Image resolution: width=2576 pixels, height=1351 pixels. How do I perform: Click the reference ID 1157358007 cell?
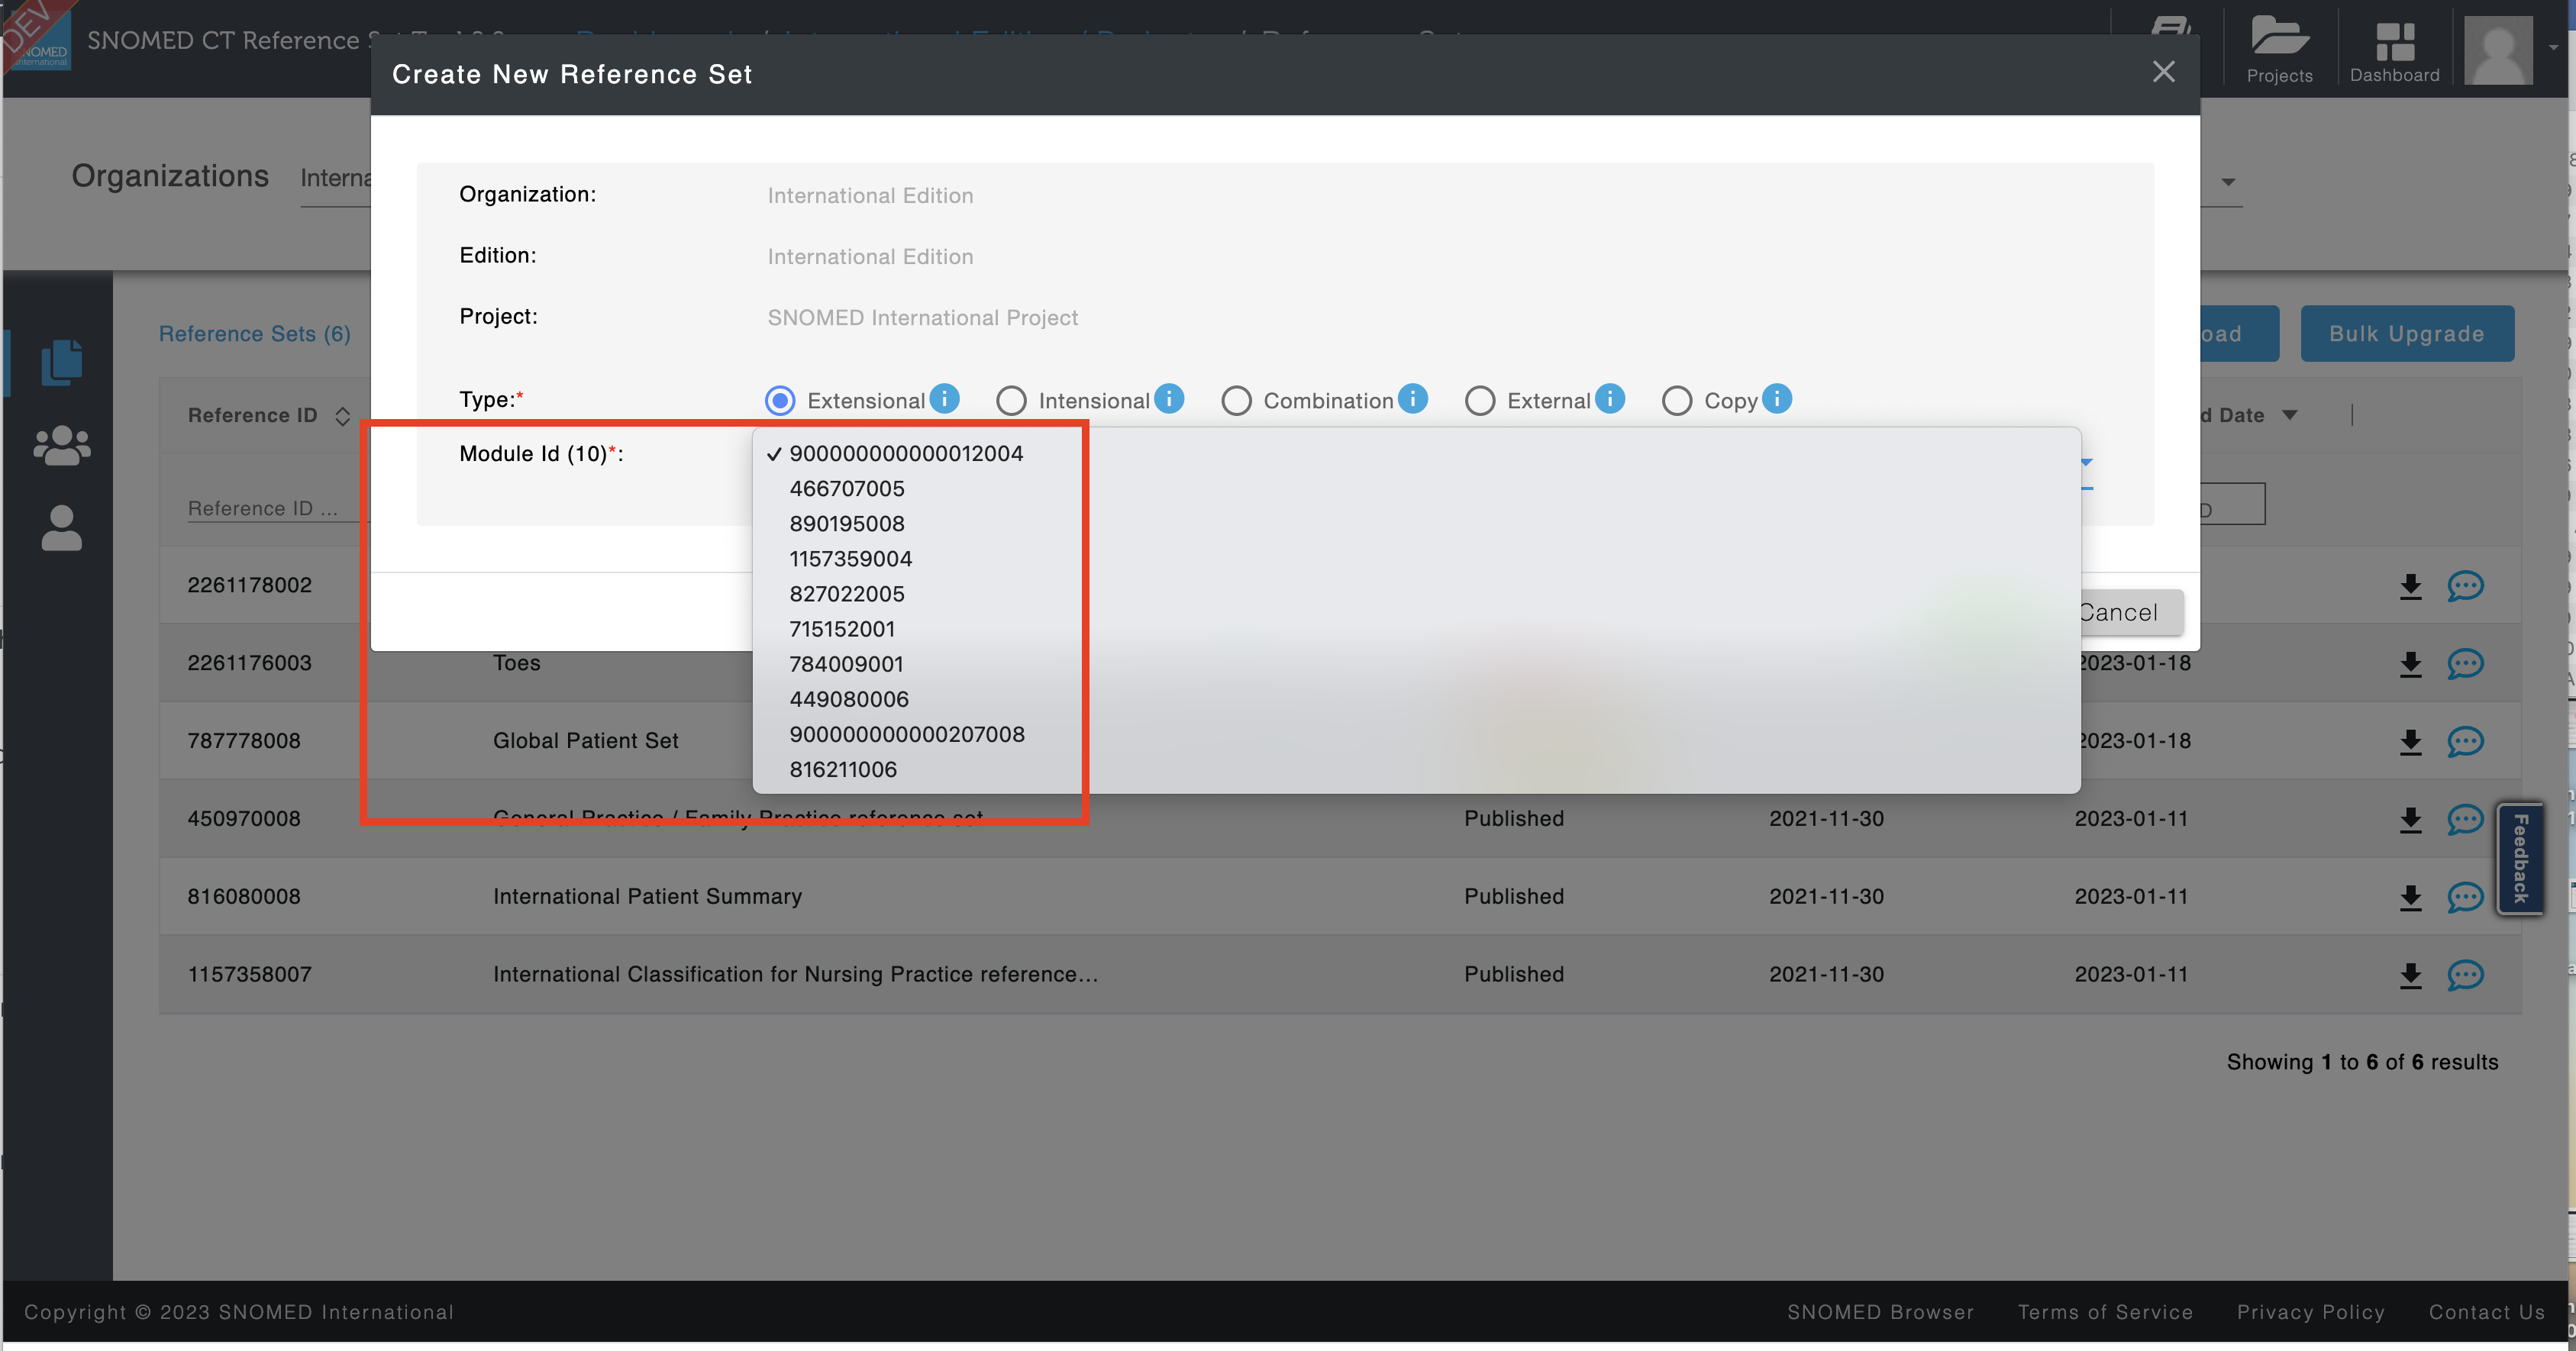[x=250, y=975]
